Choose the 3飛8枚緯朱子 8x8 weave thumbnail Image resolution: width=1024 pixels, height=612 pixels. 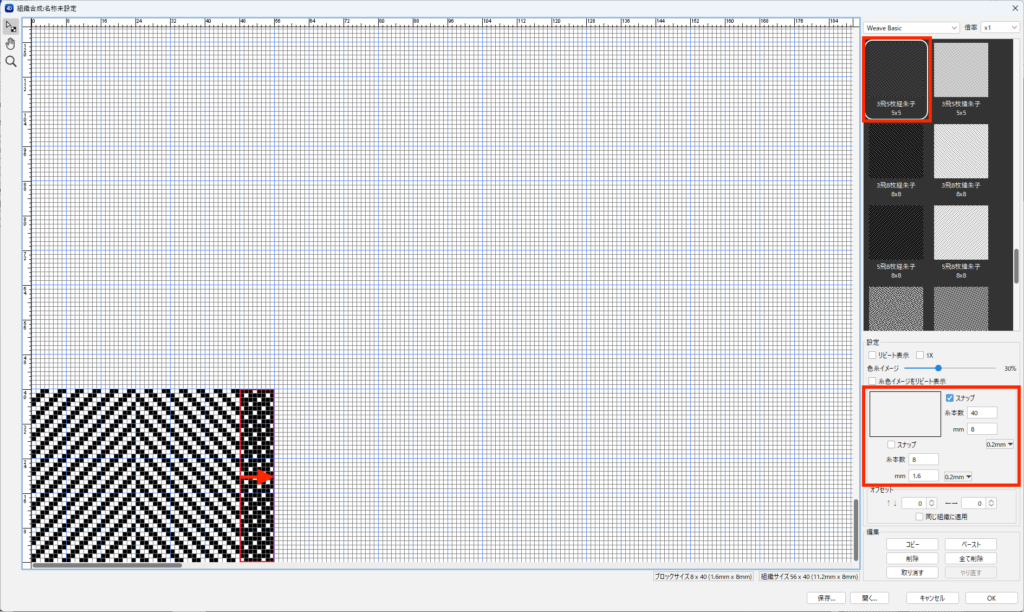click(961, 161)
